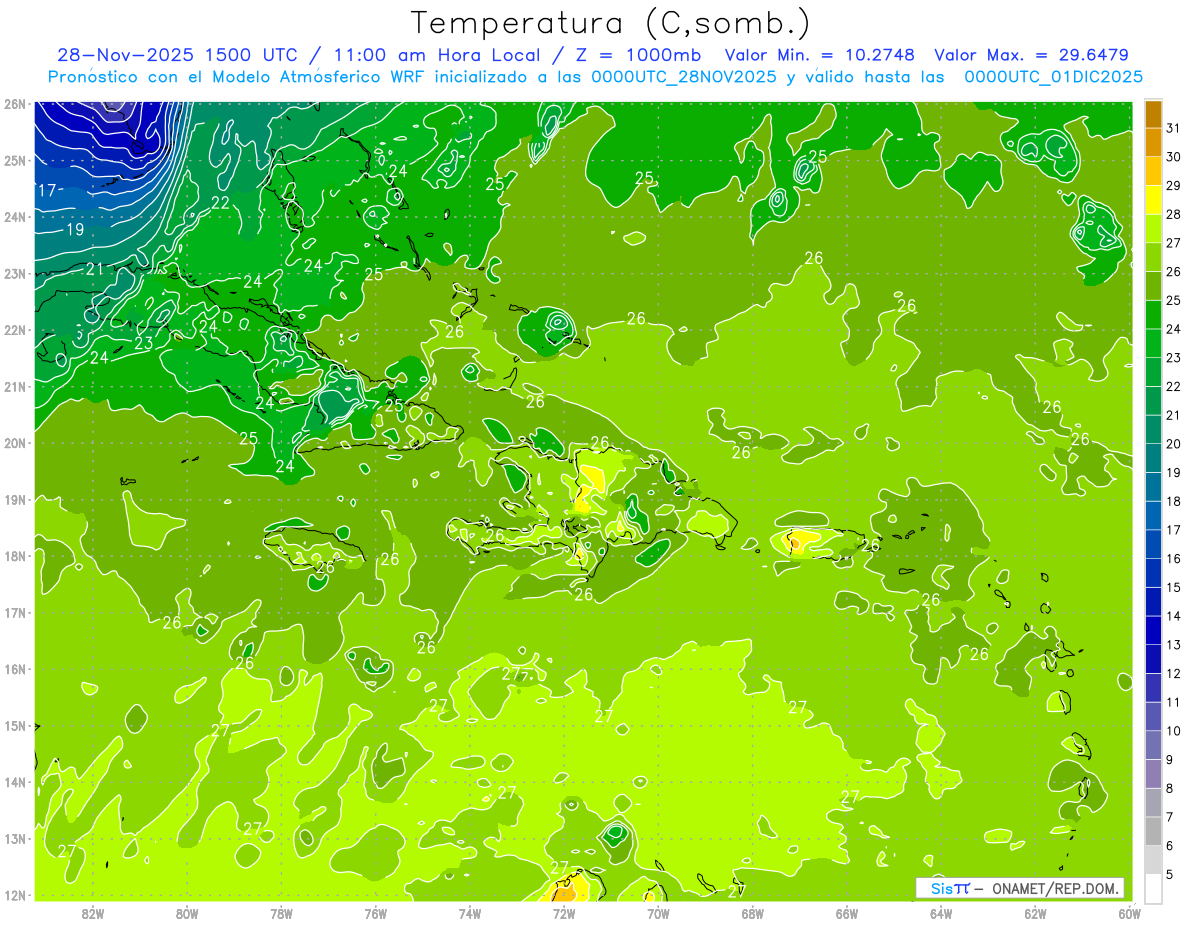Click the 24N latitude label

(x=14, y=217)
